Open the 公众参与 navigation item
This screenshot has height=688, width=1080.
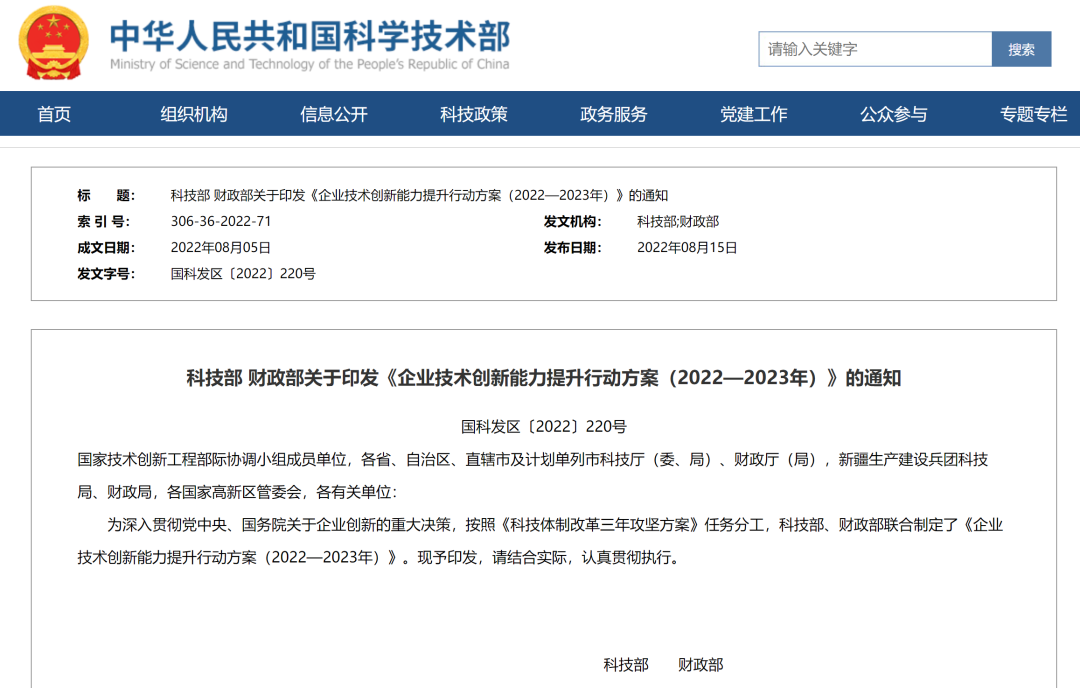click(x=893, y=114)
